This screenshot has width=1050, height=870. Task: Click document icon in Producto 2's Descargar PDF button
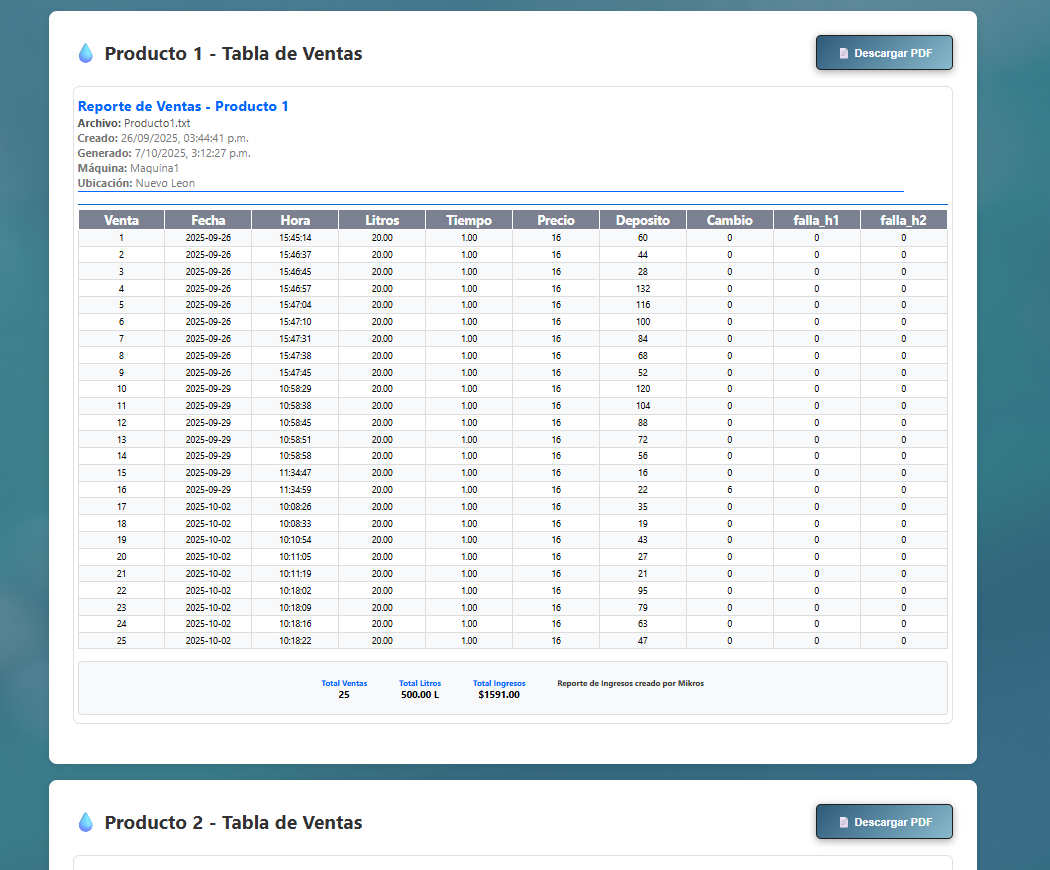(x=844, y=822)
